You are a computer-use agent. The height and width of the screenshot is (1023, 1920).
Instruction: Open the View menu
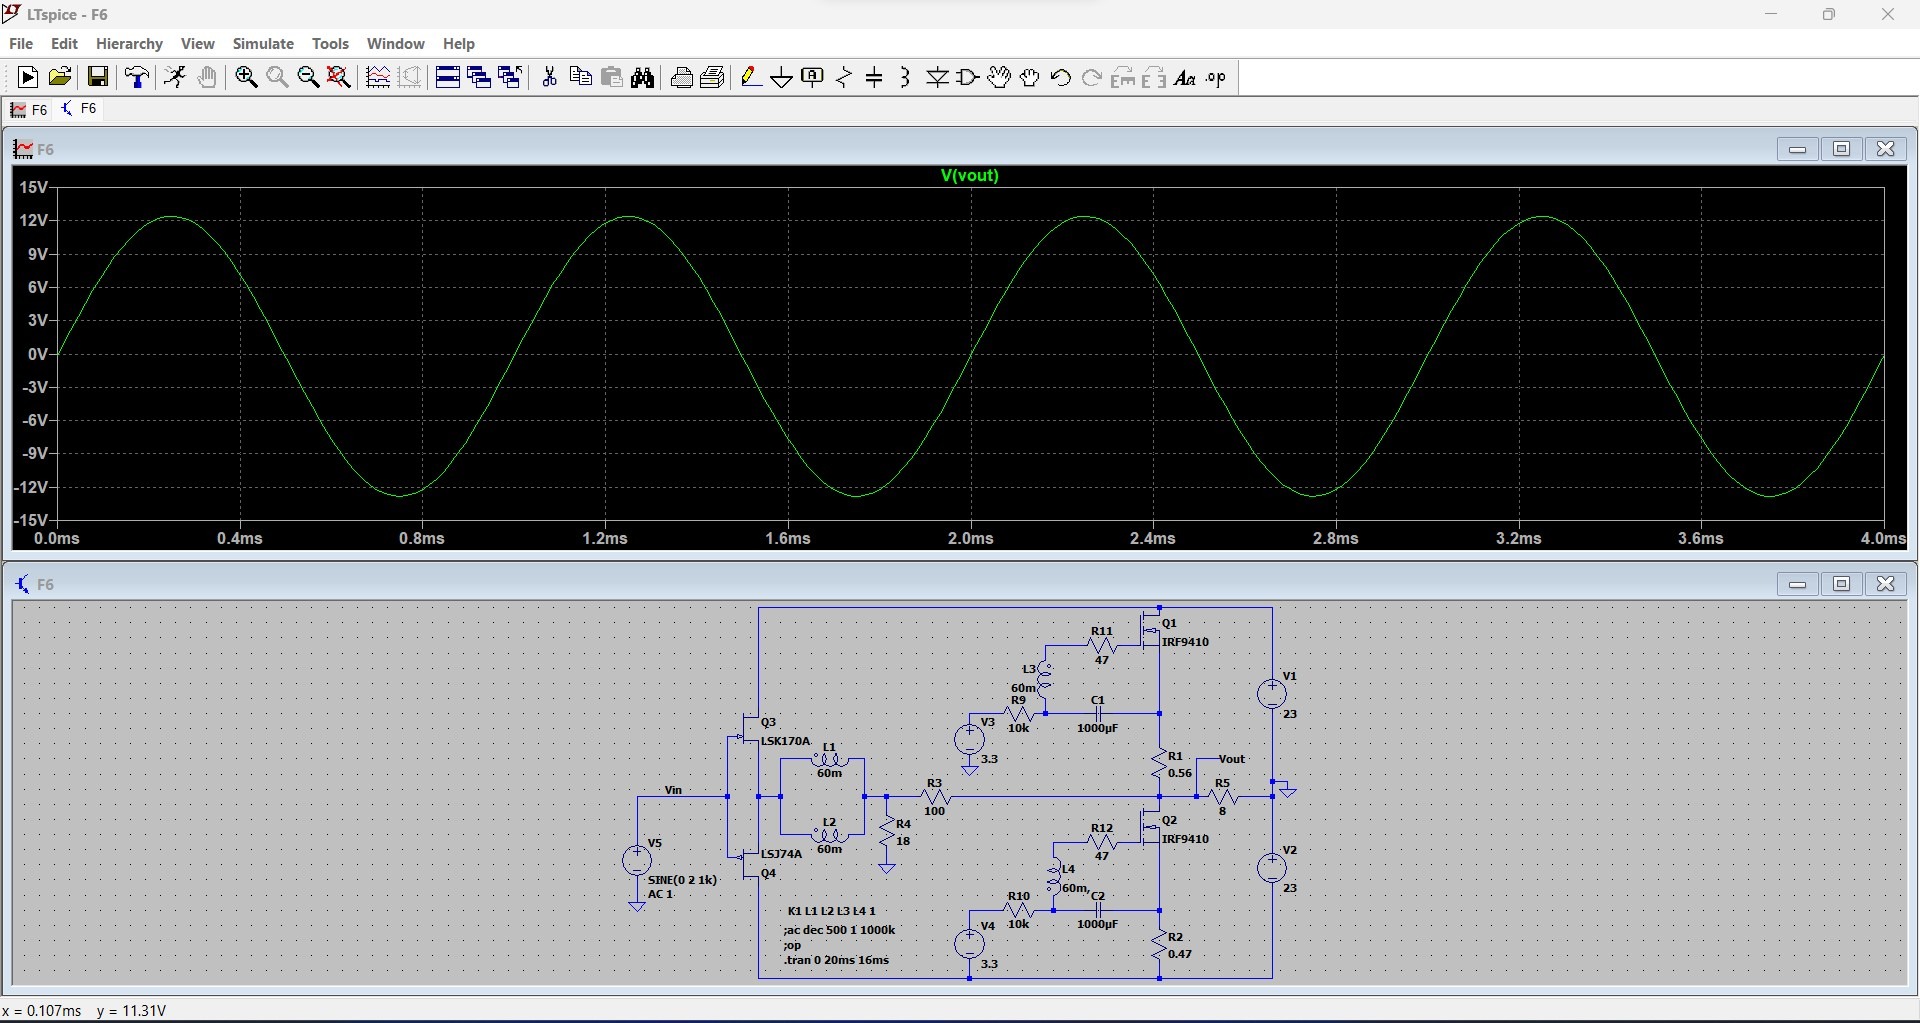click(197, 44)
